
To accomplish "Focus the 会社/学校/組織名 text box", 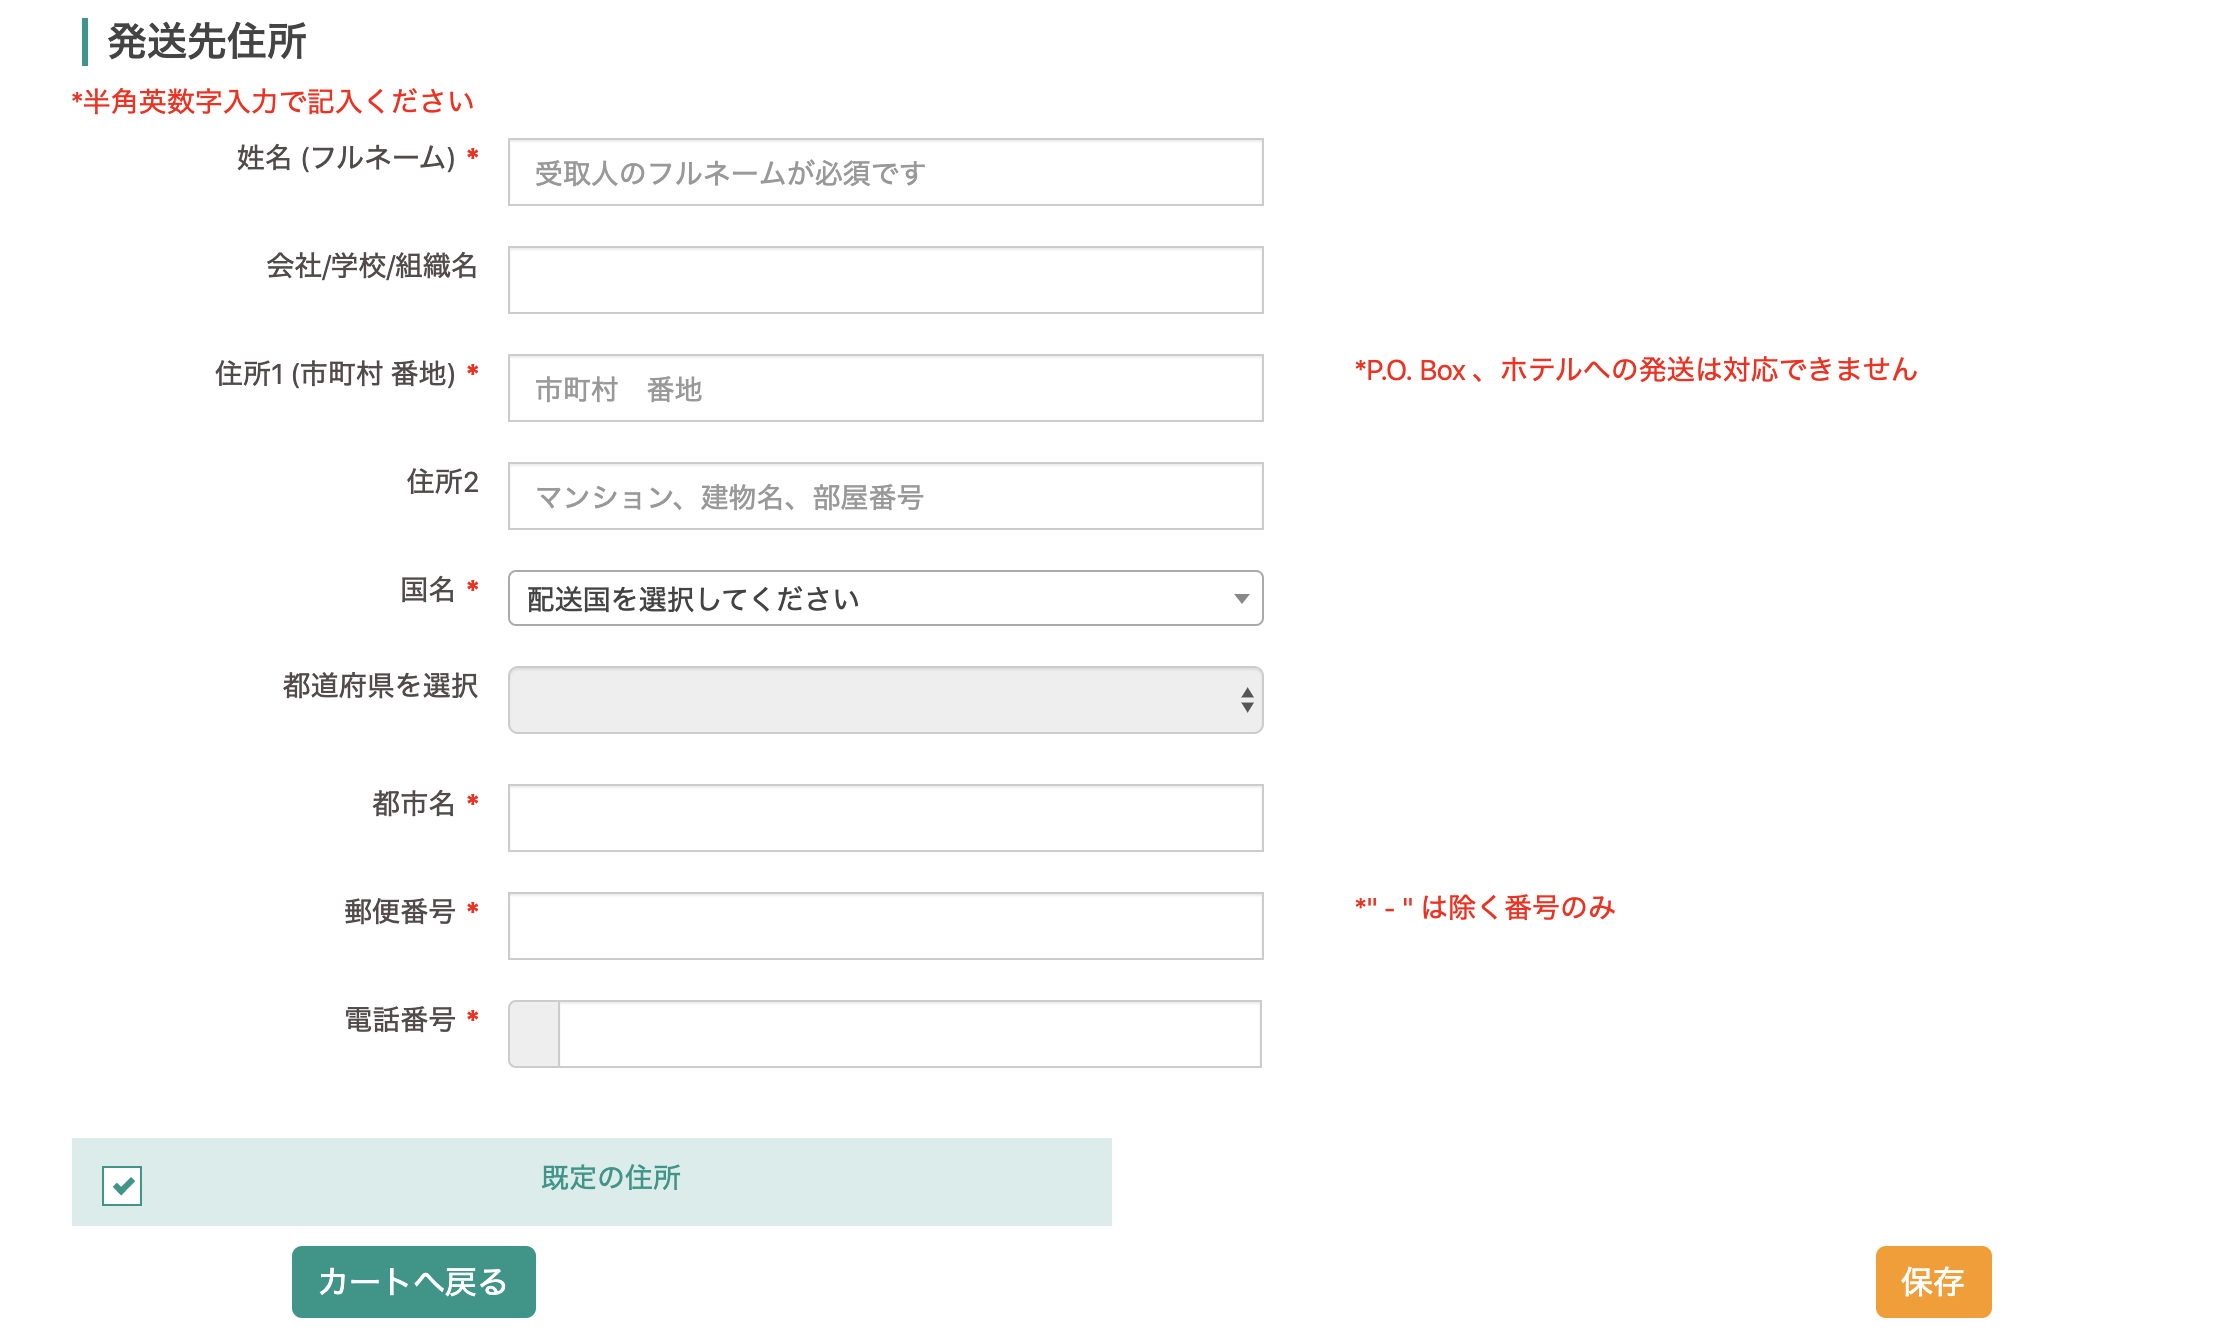I will tap(885, 281).
